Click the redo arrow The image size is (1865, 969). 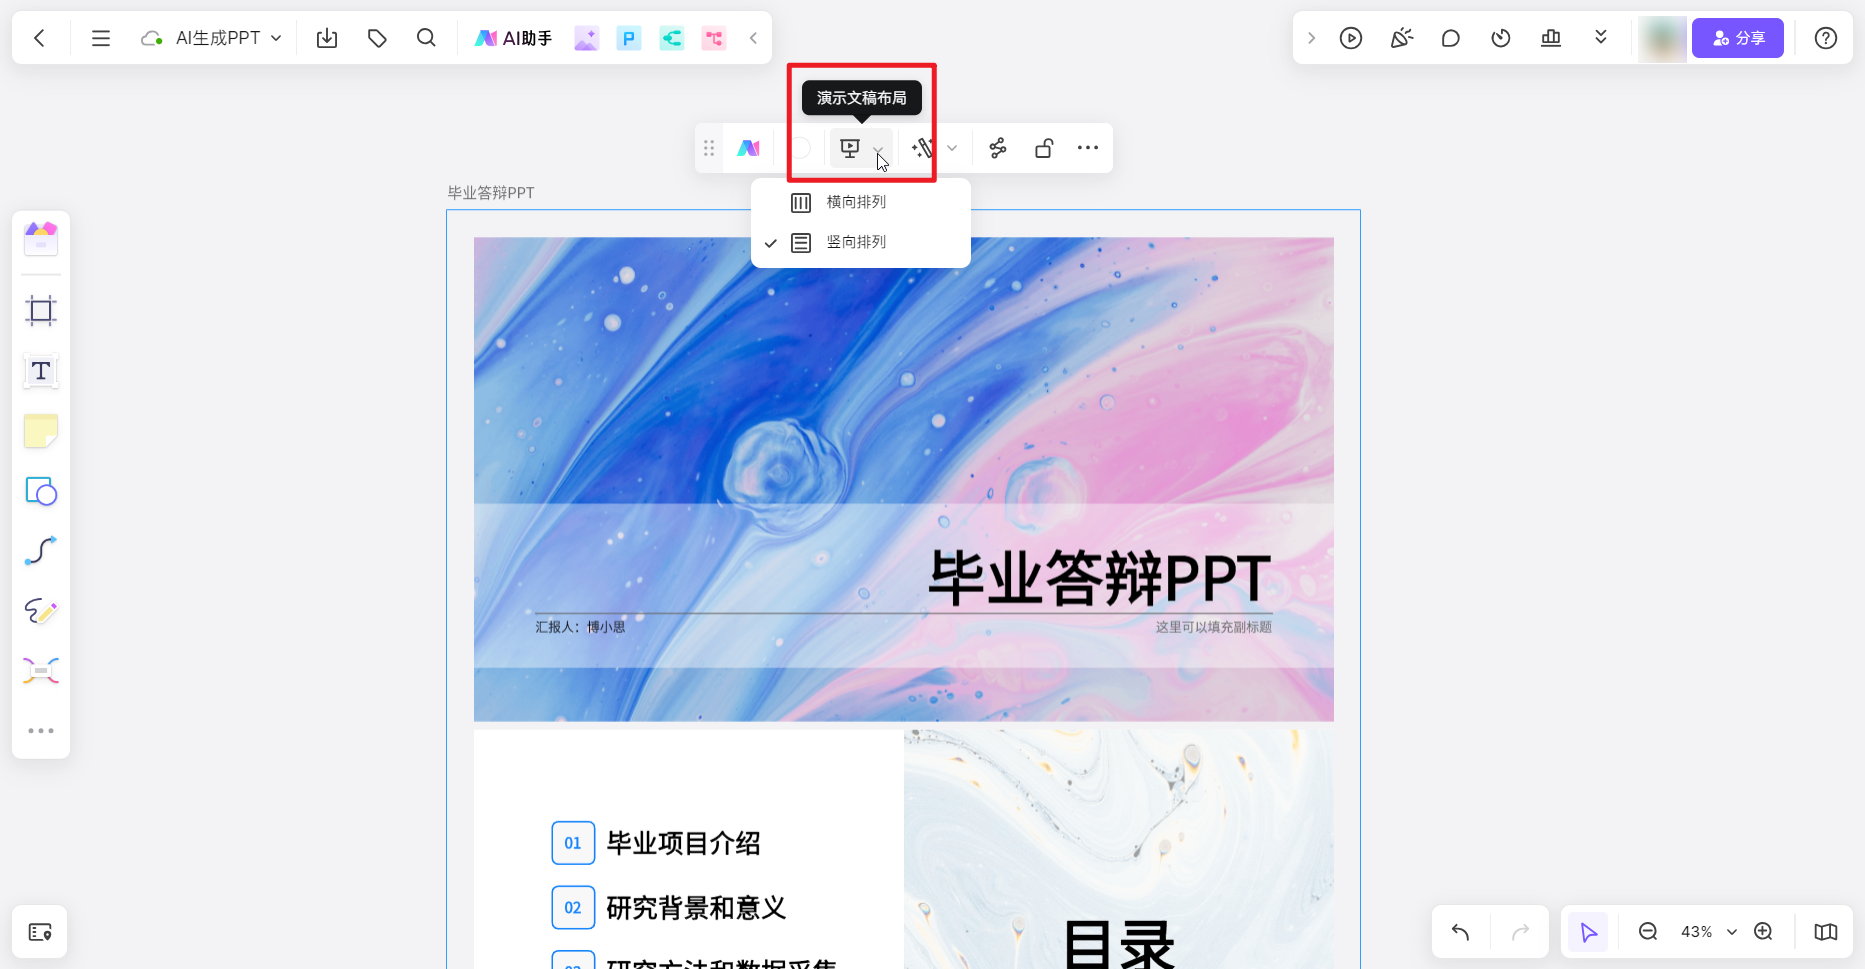[1520, 932]
